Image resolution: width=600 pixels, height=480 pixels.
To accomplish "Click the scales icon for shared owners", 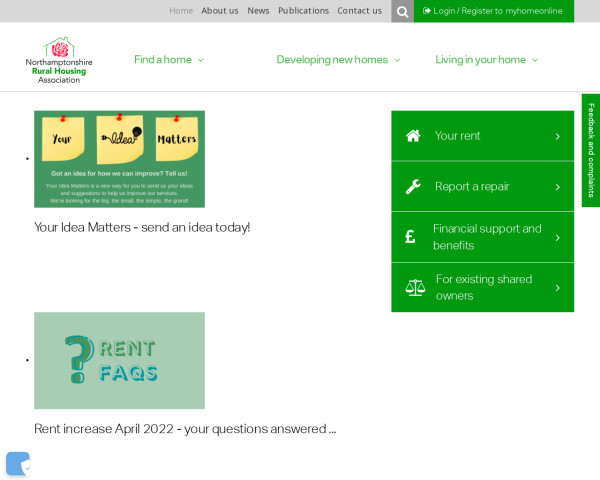I will coord(415,287).
